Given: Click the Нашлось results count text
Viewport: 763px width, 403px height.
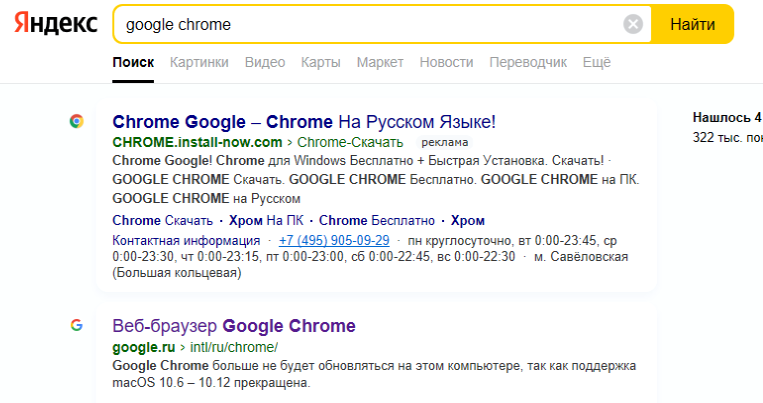Looking at the screenshot, I should (727, 117).
